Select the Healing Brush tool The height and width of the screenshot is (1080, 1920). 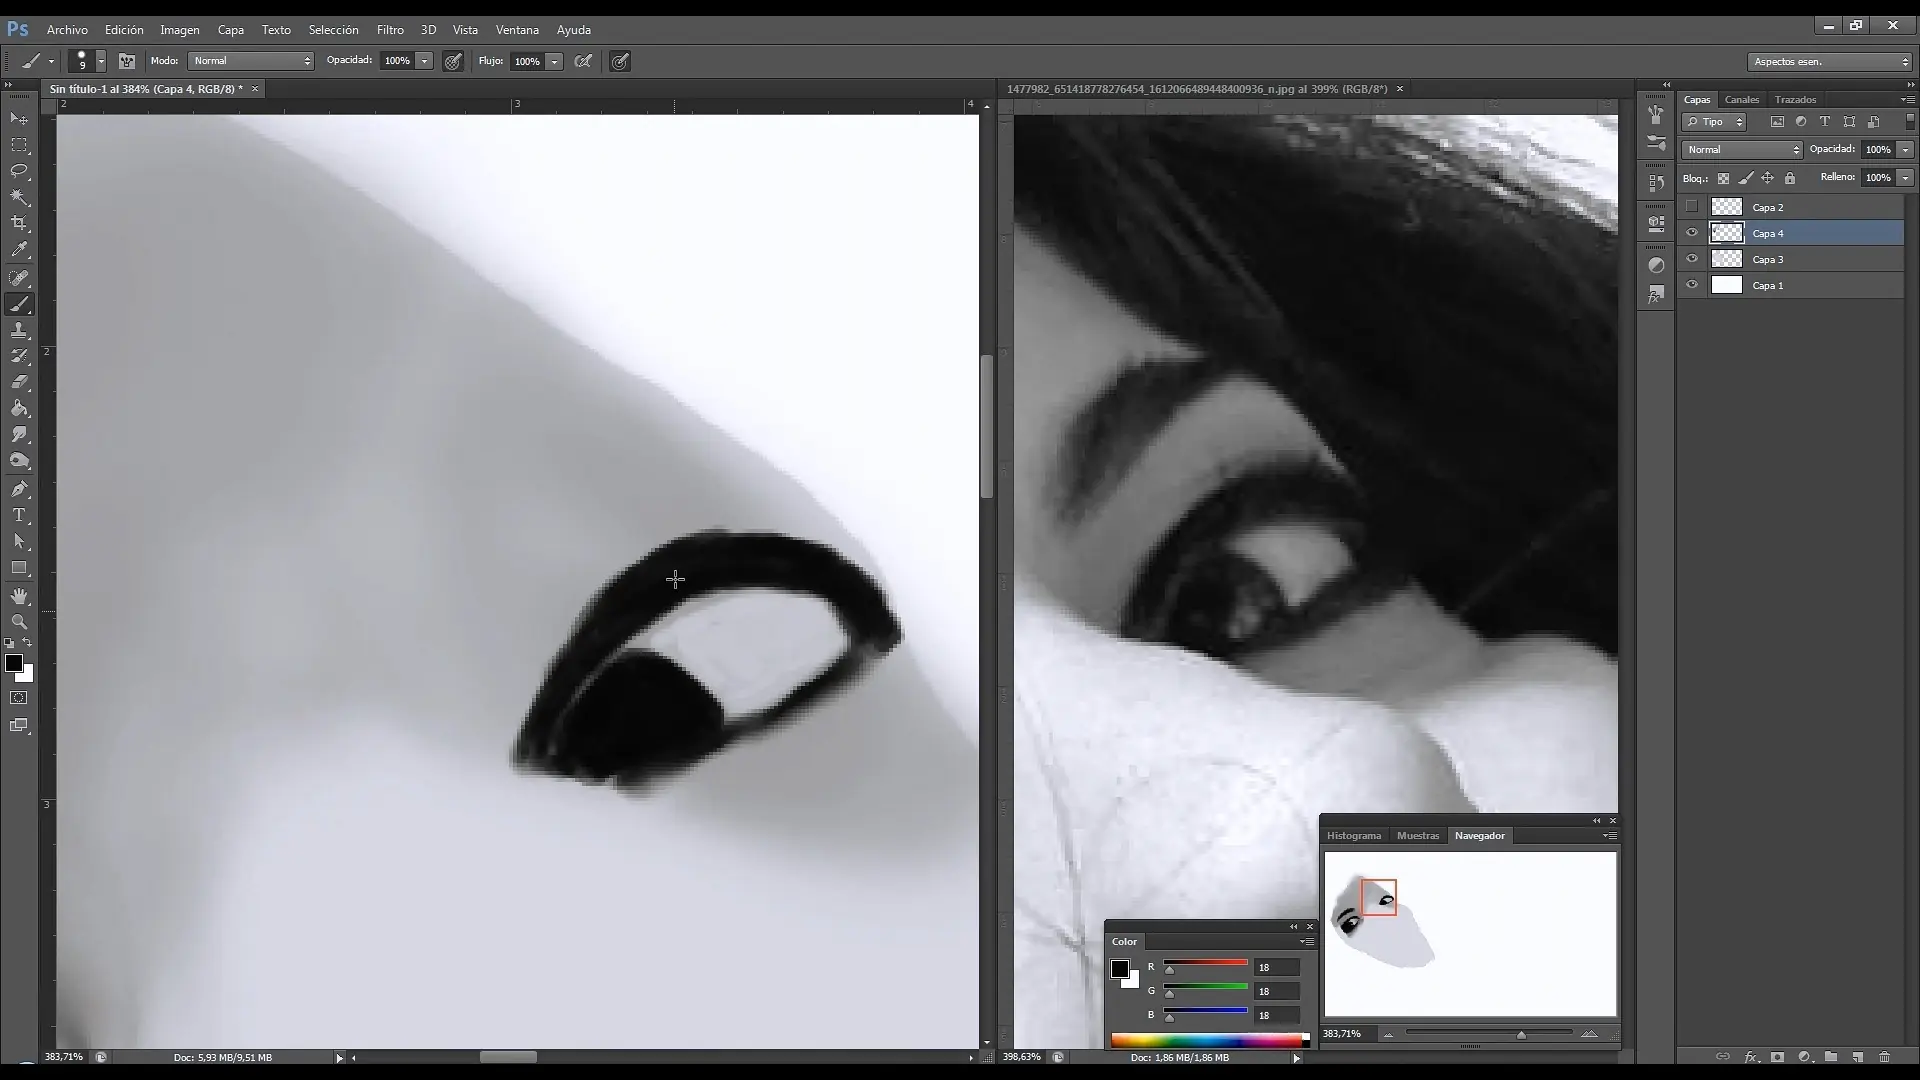pyautogui.click(x=19, y=278)
